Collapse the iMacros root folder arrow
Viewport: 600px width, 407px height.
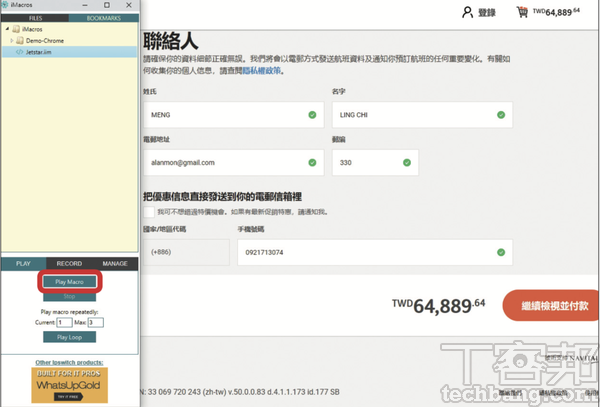[x=7, y=29]
